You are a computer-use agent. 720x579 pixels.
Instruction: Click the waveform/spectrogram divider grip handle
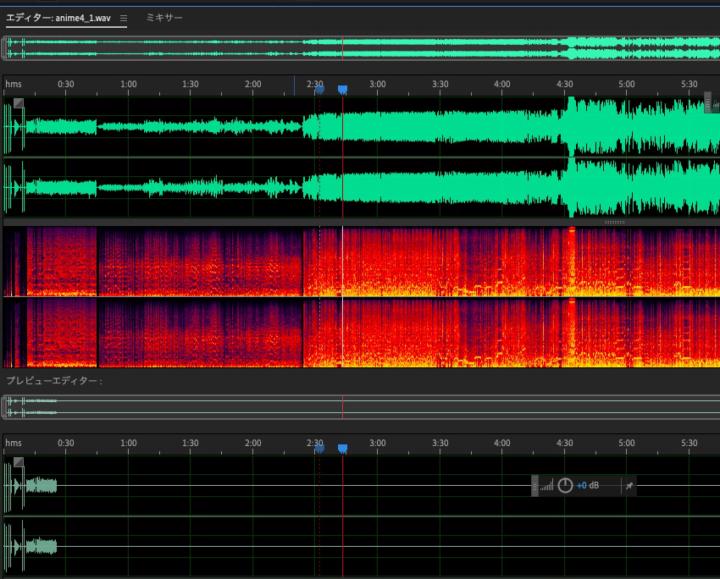[613, 222]
